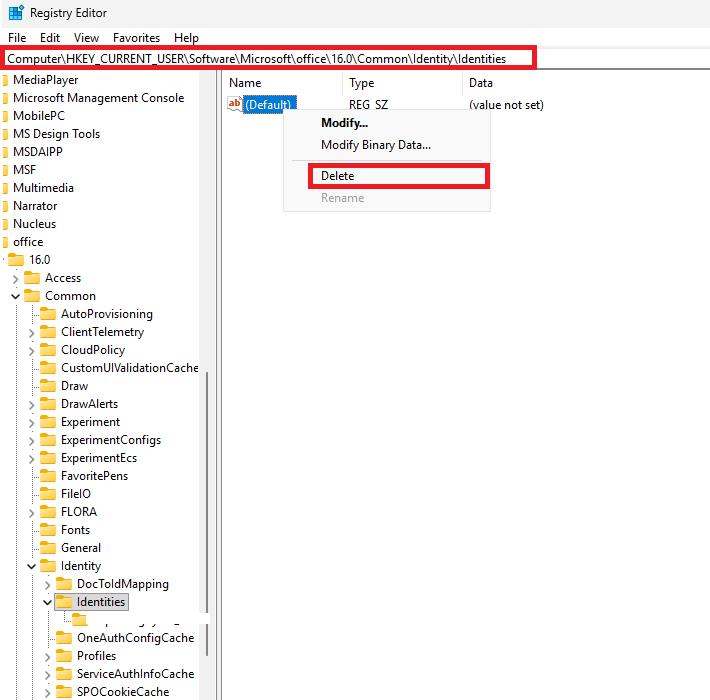Expand the ExperimentEcs key

31,459
